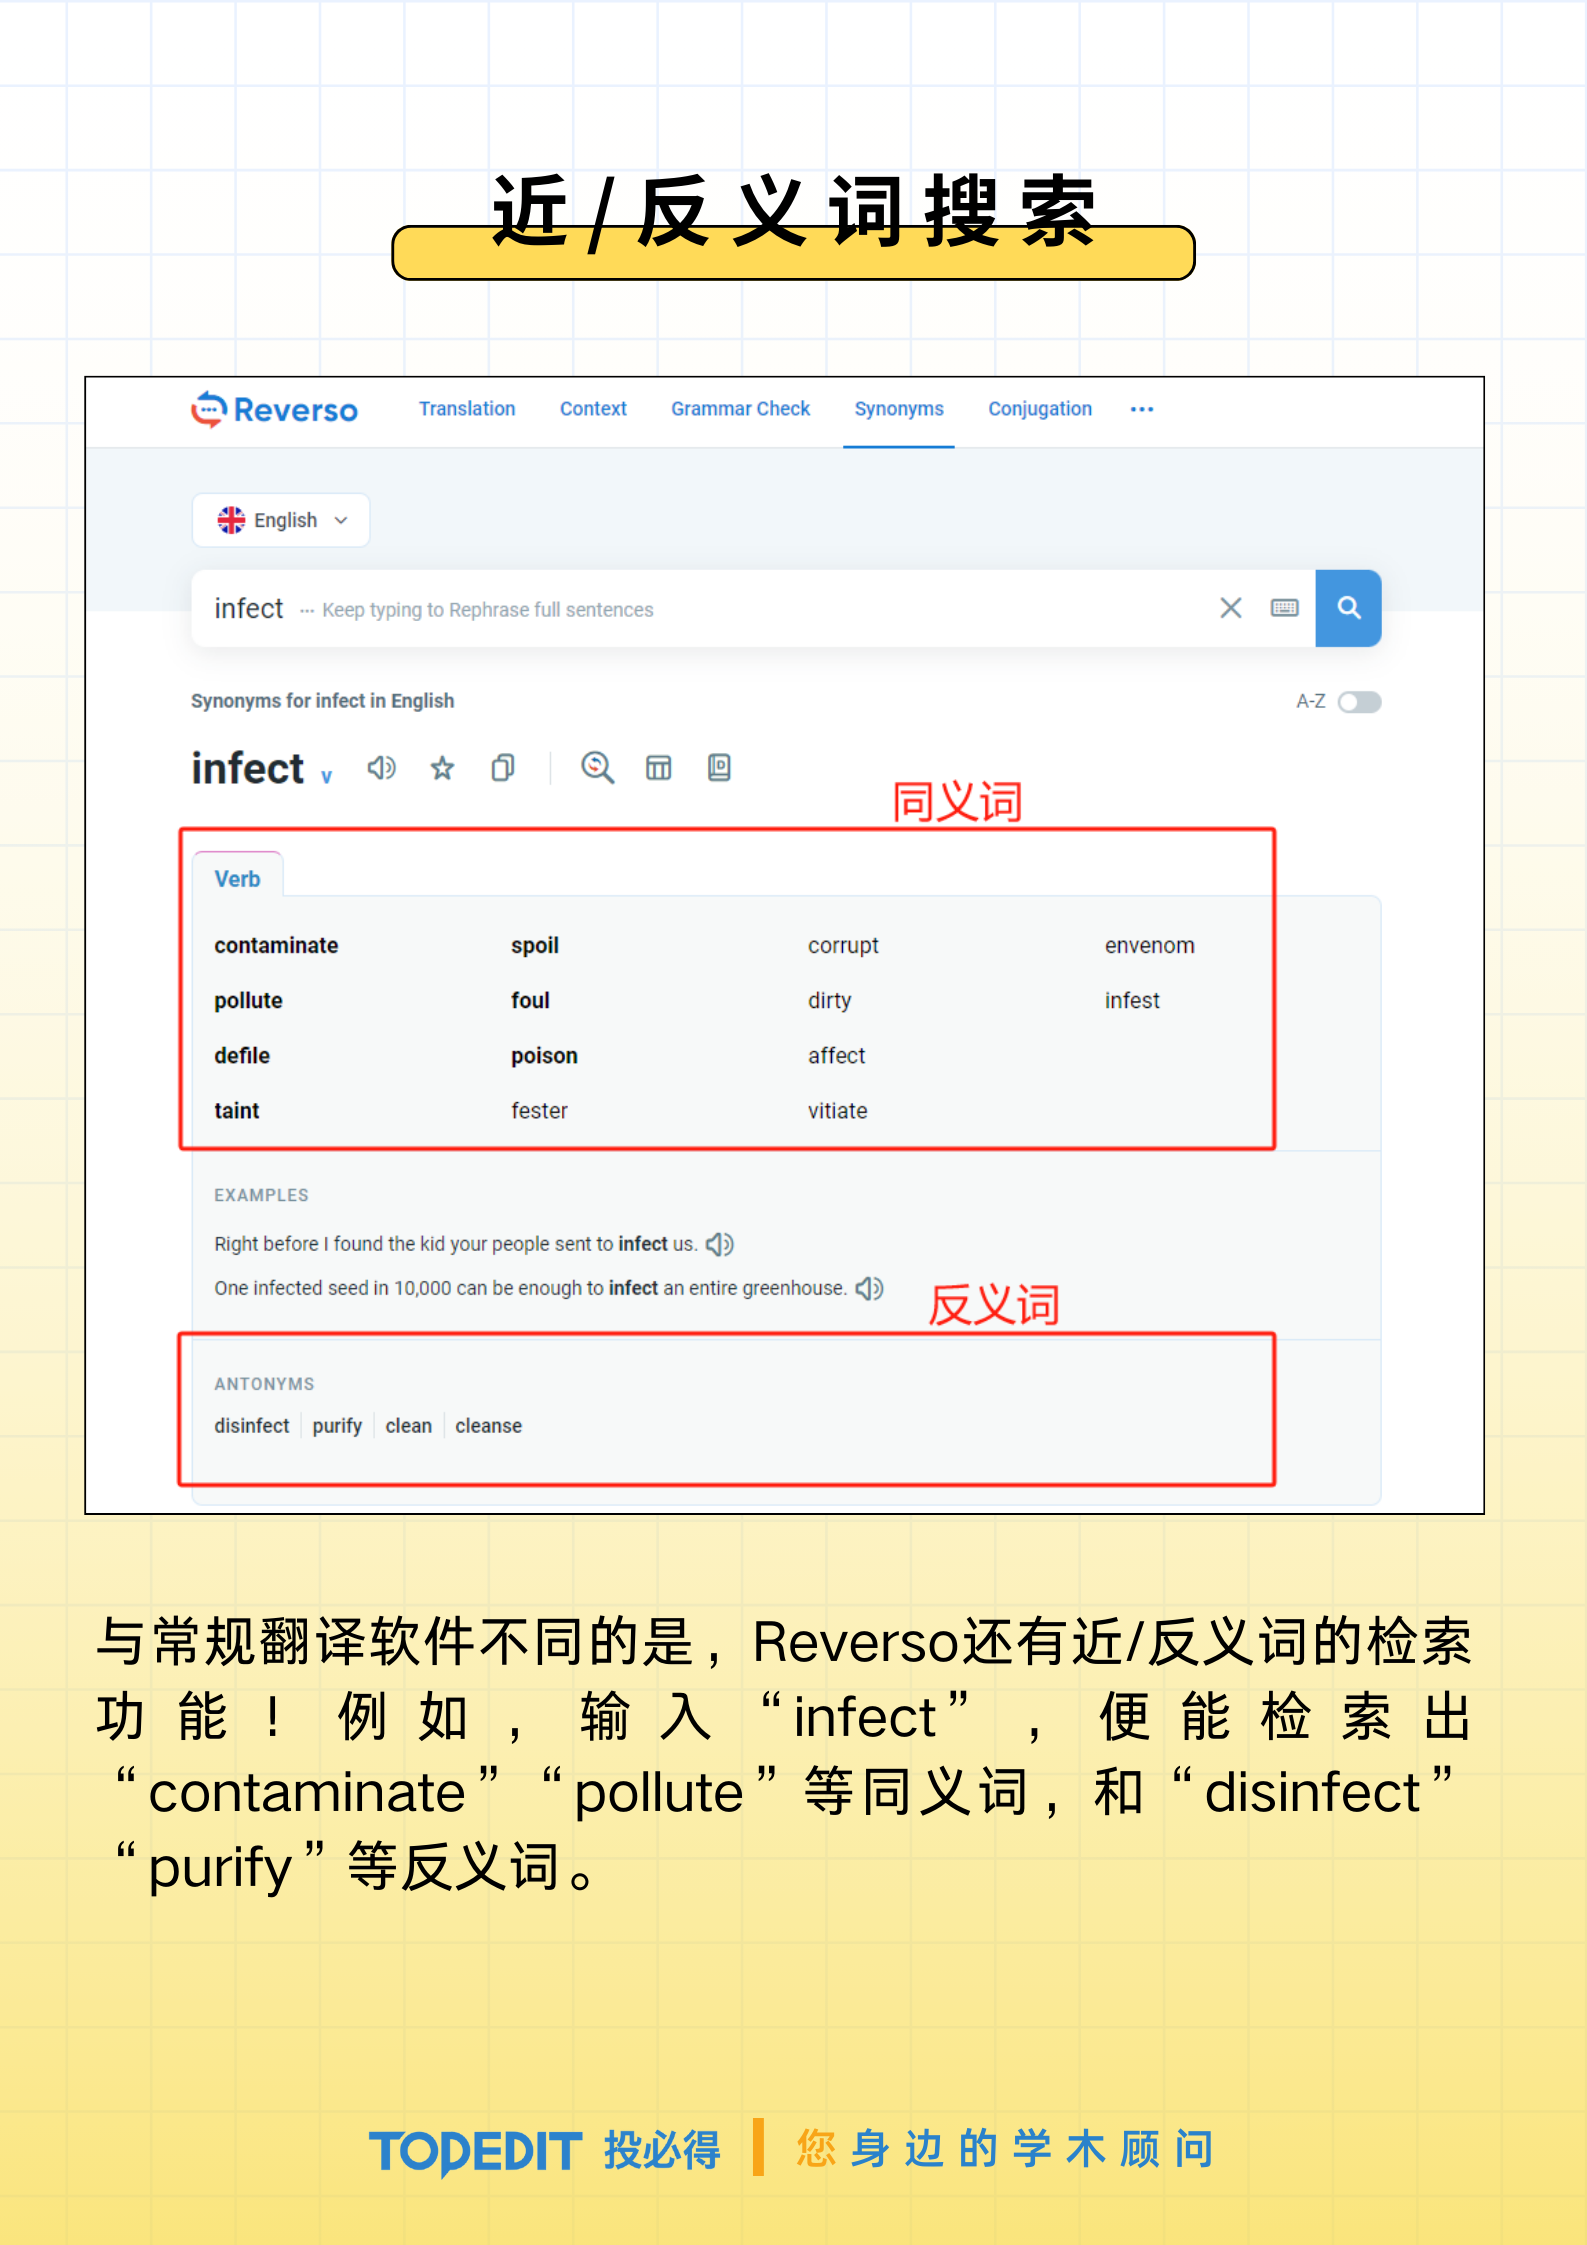Click the Reverso logo
The height and width of the screenshot is (2245, 1587).
pos(274,409)
